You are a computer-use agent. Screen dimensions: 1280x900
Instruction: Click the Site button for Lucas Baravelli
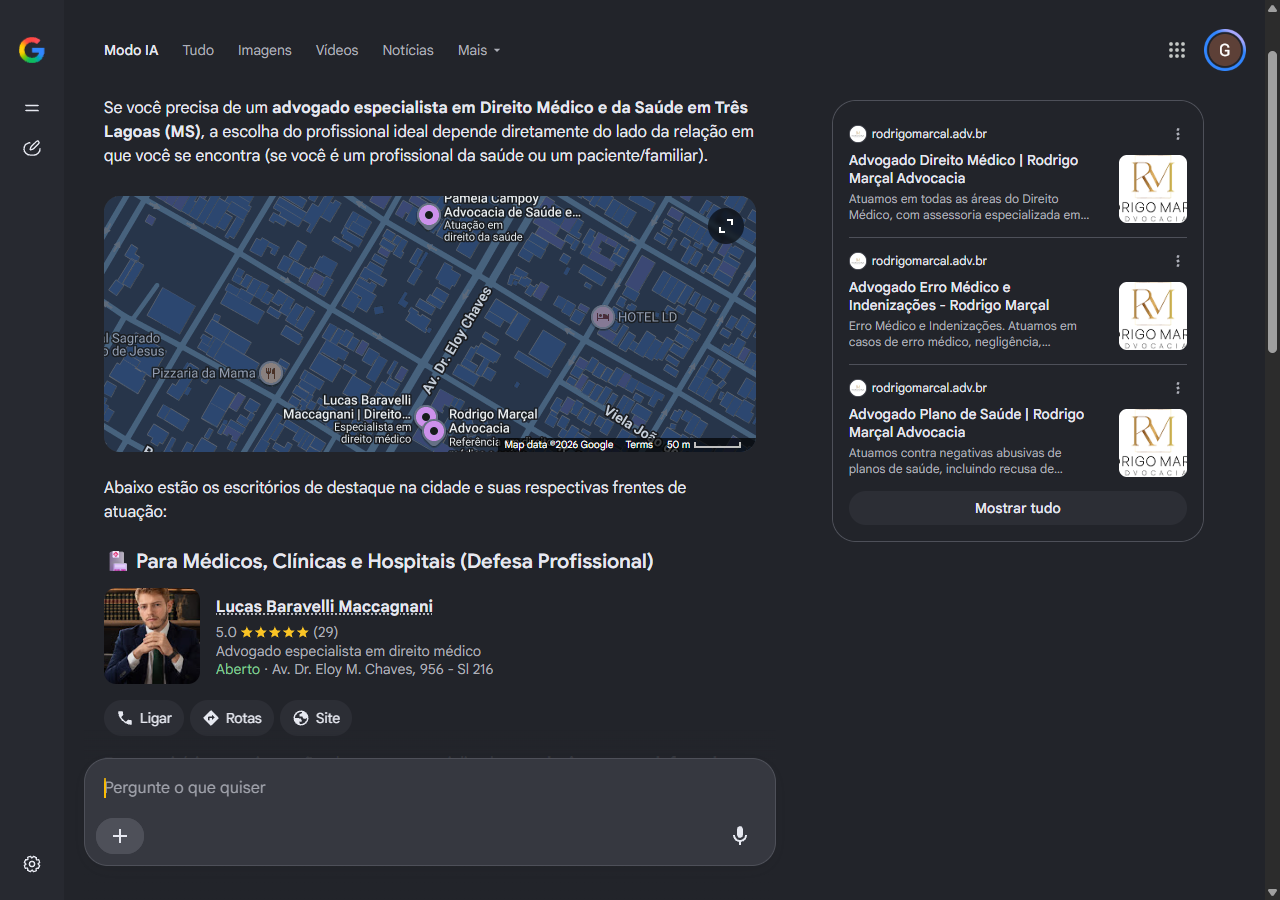[316, 718]
